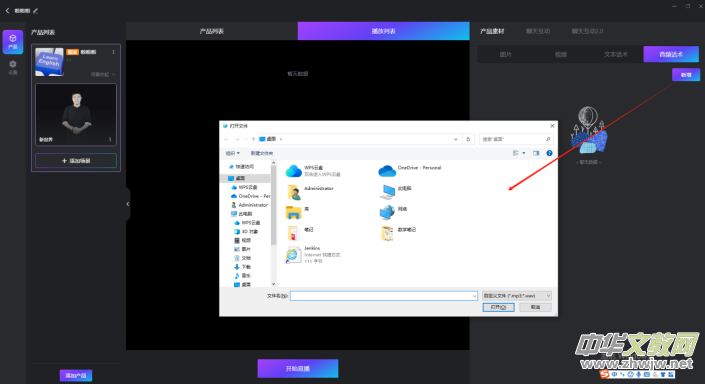705x384 pixels.
Task: Navigate up one folder with up arrow
Action: (254, 139)
